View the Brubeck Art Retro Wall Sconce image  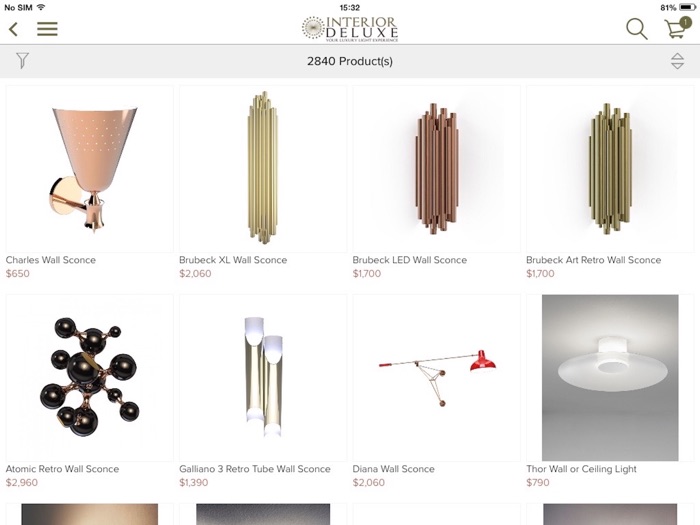pyautogui.click(x=610, y=169)
